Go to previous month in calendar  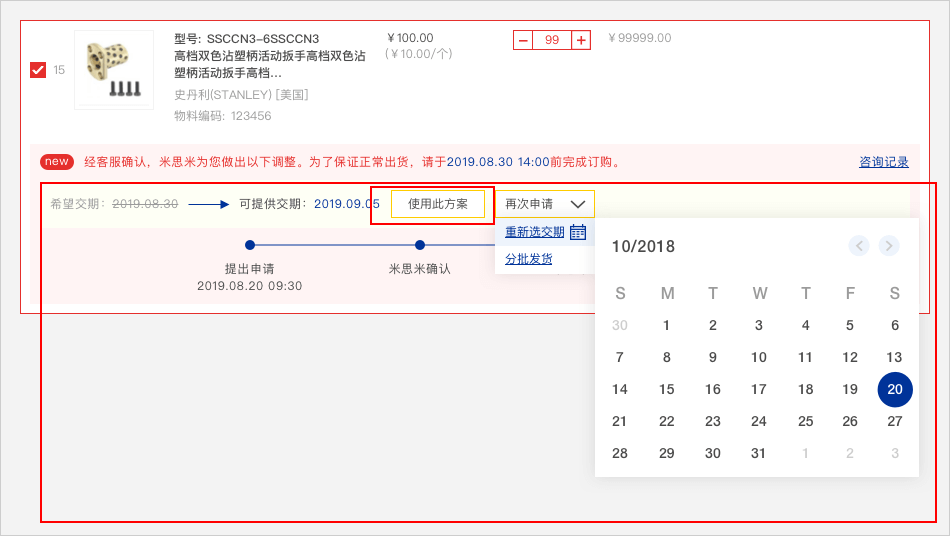click(x=859, y=246)
